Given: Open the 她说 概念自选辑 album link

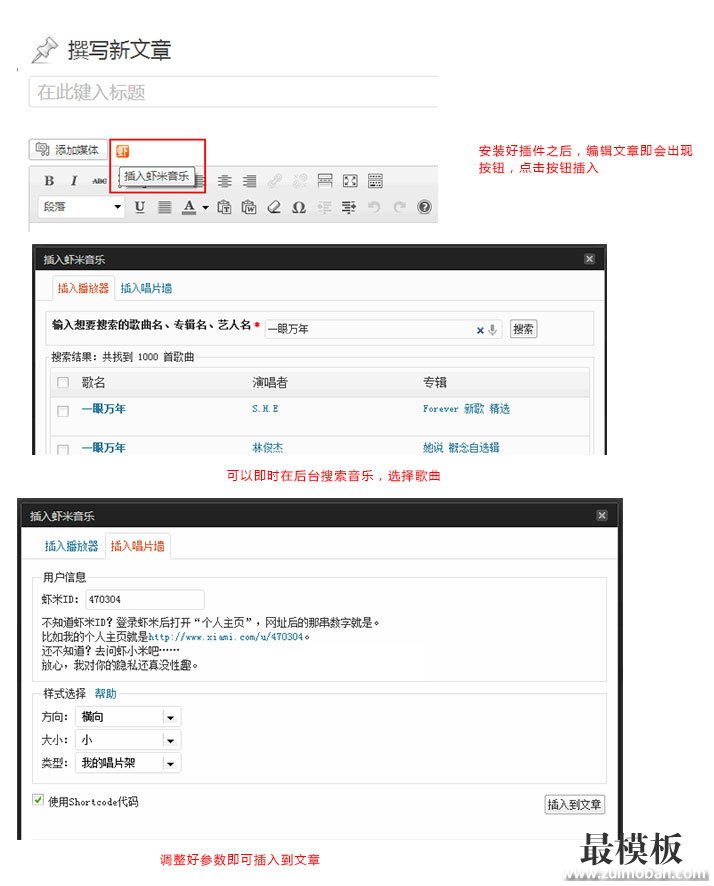Looking at the screenshot, I should pyautogui.click(x=461, y=448).
